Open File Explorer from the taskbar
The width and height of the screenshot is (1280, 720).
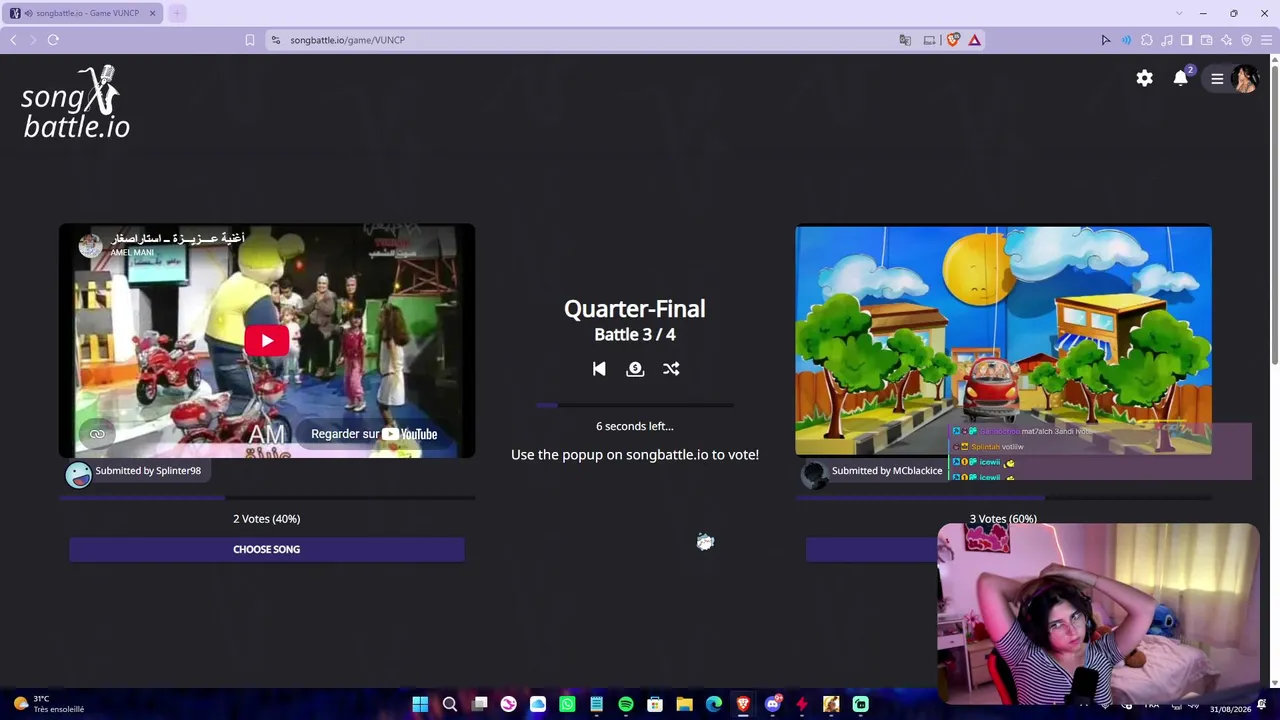[684, 704]
